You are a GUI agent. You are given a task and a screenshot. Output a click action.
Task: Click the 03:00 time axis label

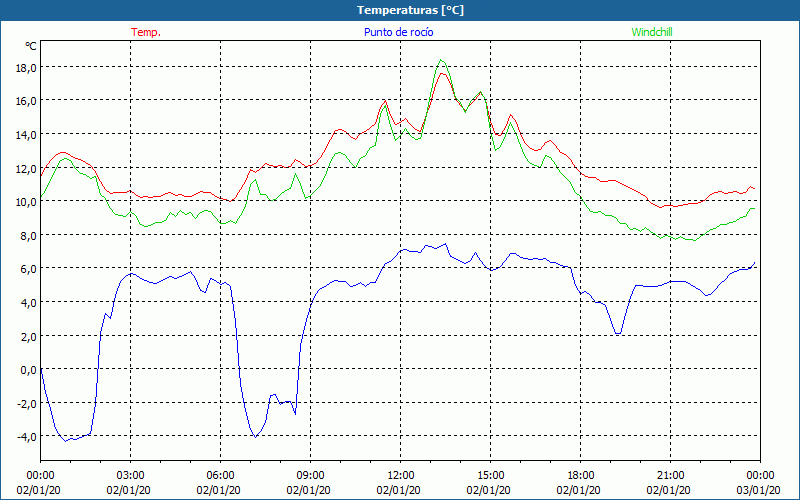click(131, 475)
